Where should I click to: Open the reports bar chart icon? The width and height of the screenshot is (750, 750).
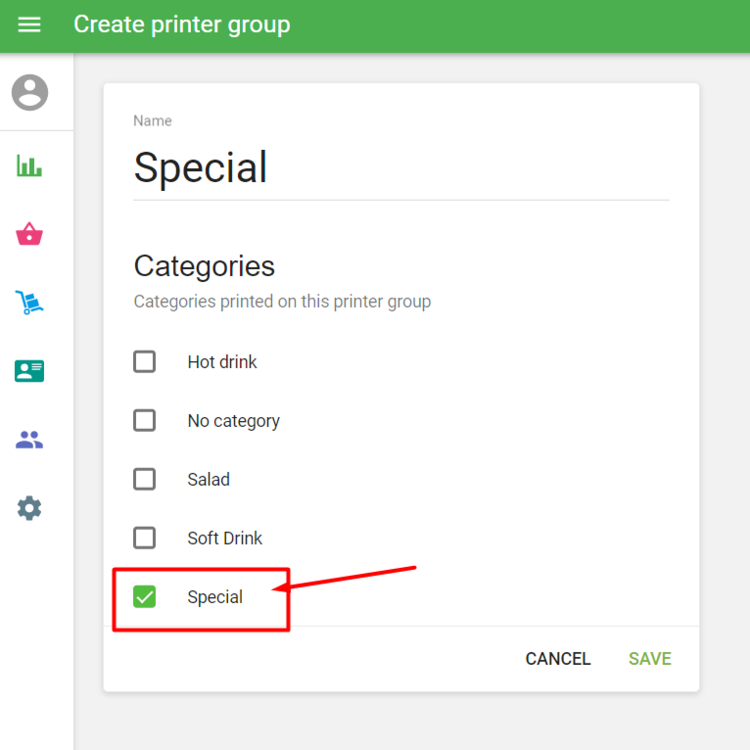pyautogui.click(x=29, y=166)
